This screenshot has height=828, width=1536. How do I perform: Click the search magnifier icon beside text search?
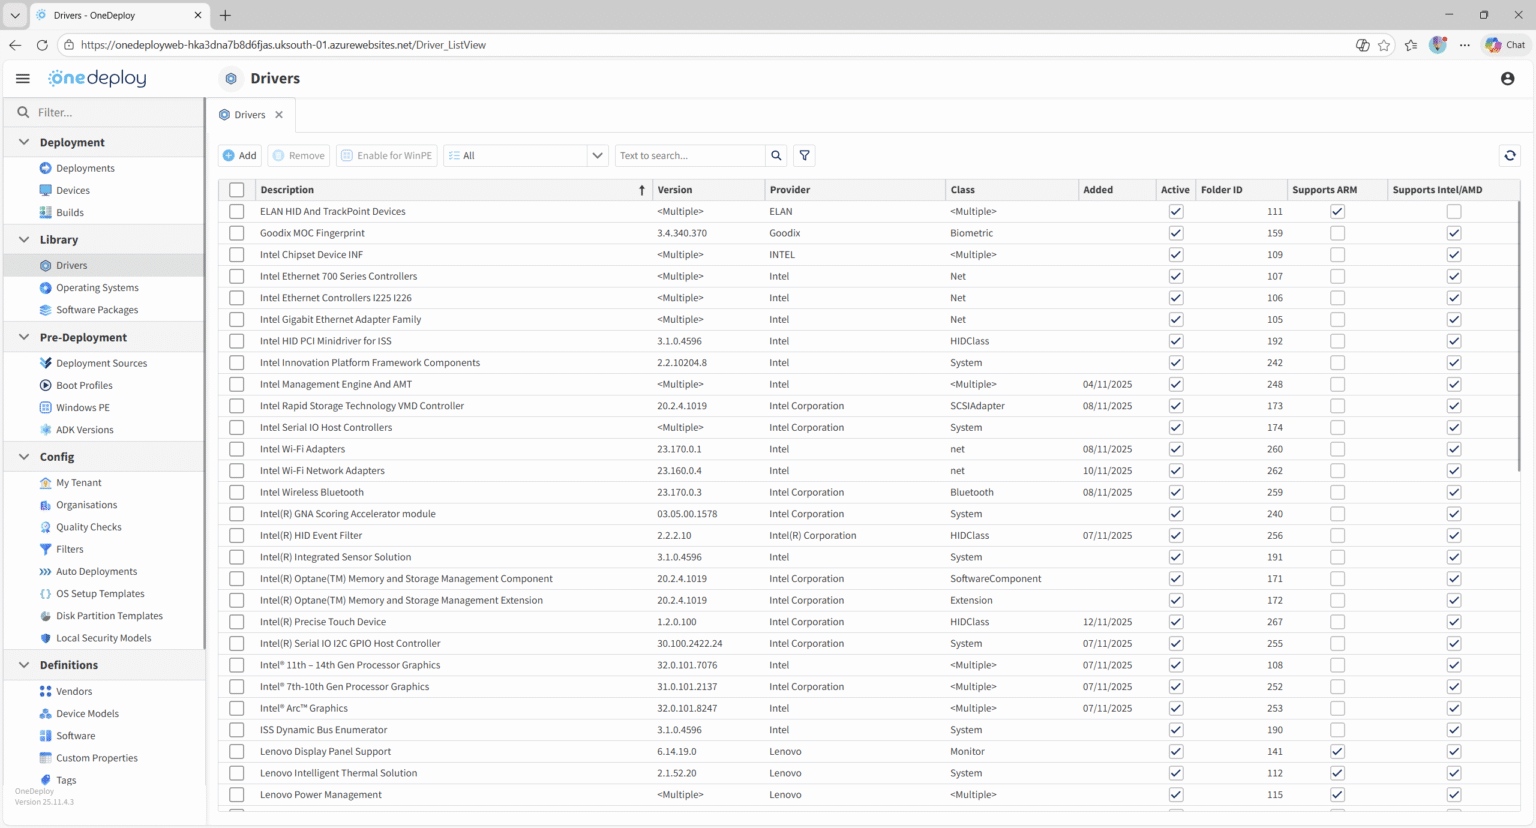[776, 156]
